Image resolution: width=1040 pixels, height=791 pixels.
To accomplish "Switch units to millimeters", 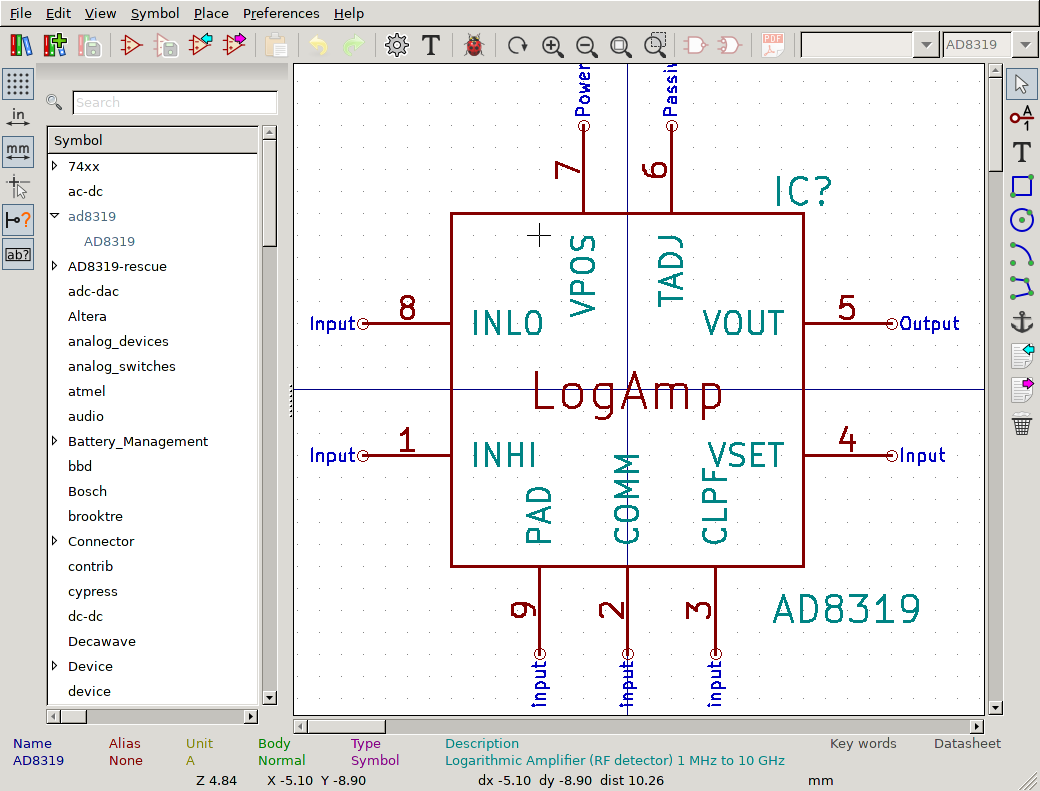I will tap(18, 152).
